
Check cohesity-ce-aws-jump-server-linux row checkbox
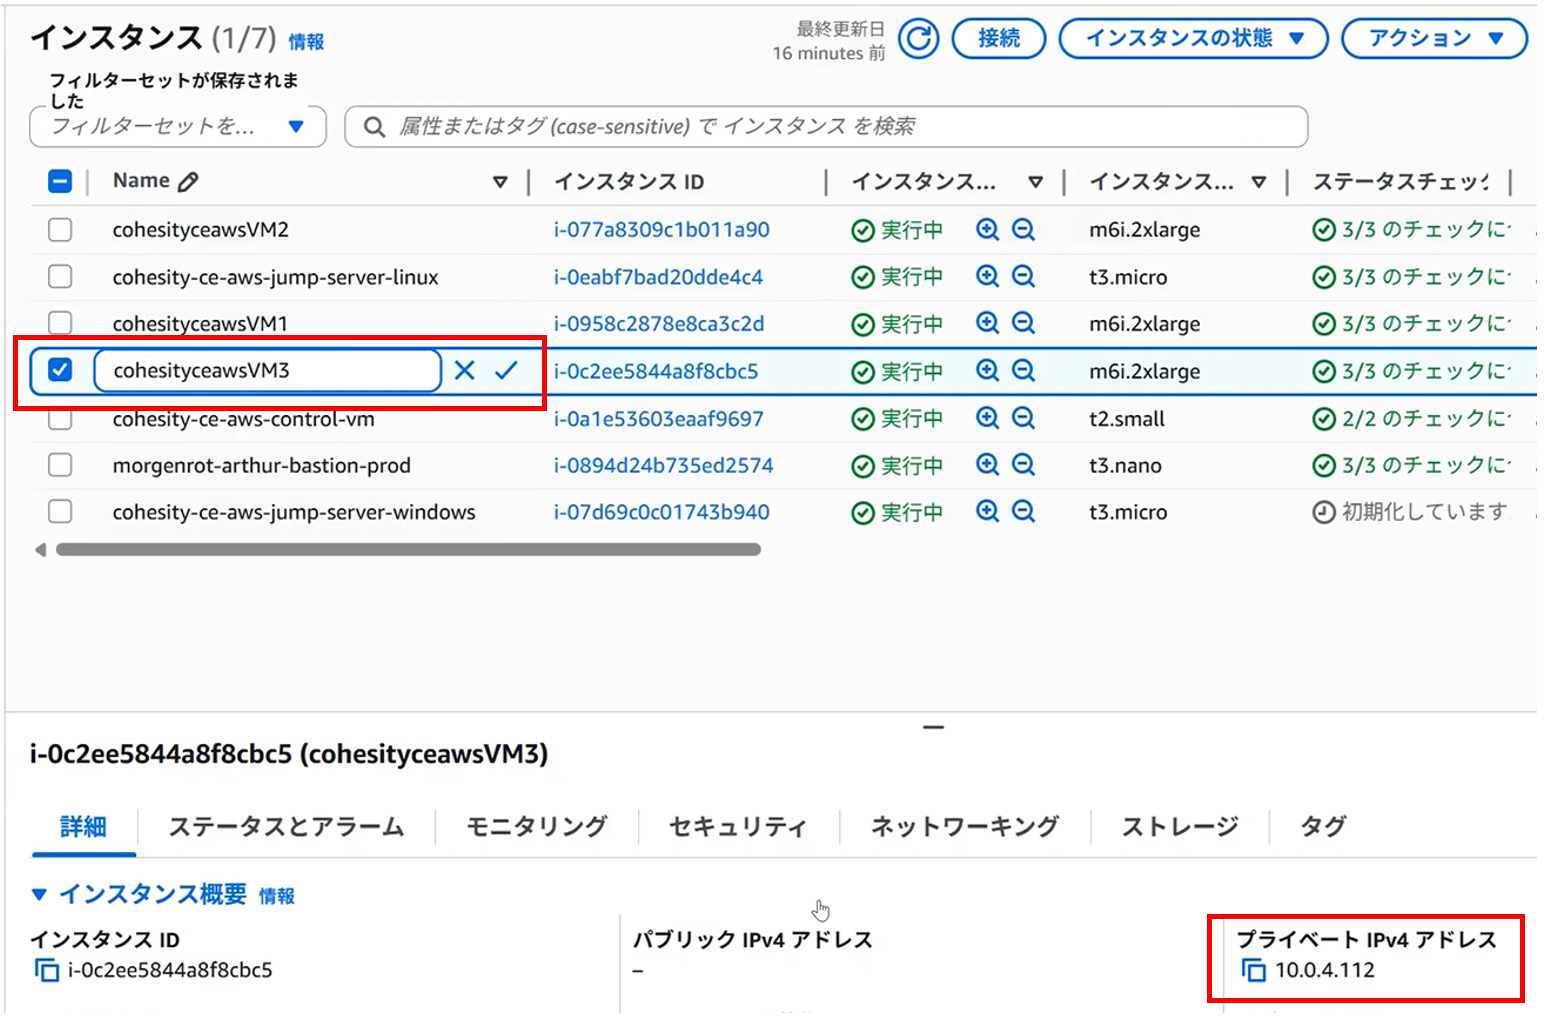(60, 276)
